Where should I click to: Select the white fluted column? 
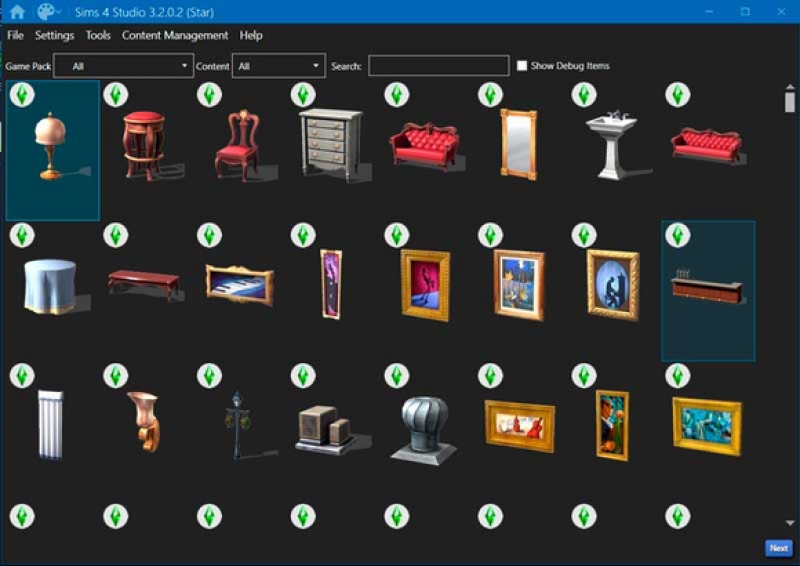51,425
